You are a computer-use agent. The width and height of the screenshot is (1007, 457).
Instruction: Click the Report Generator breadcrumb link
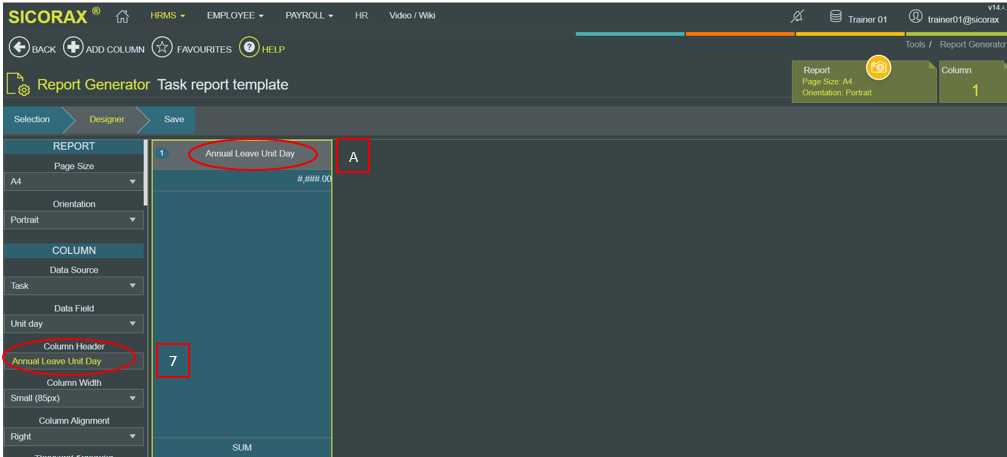click(973, 45)
